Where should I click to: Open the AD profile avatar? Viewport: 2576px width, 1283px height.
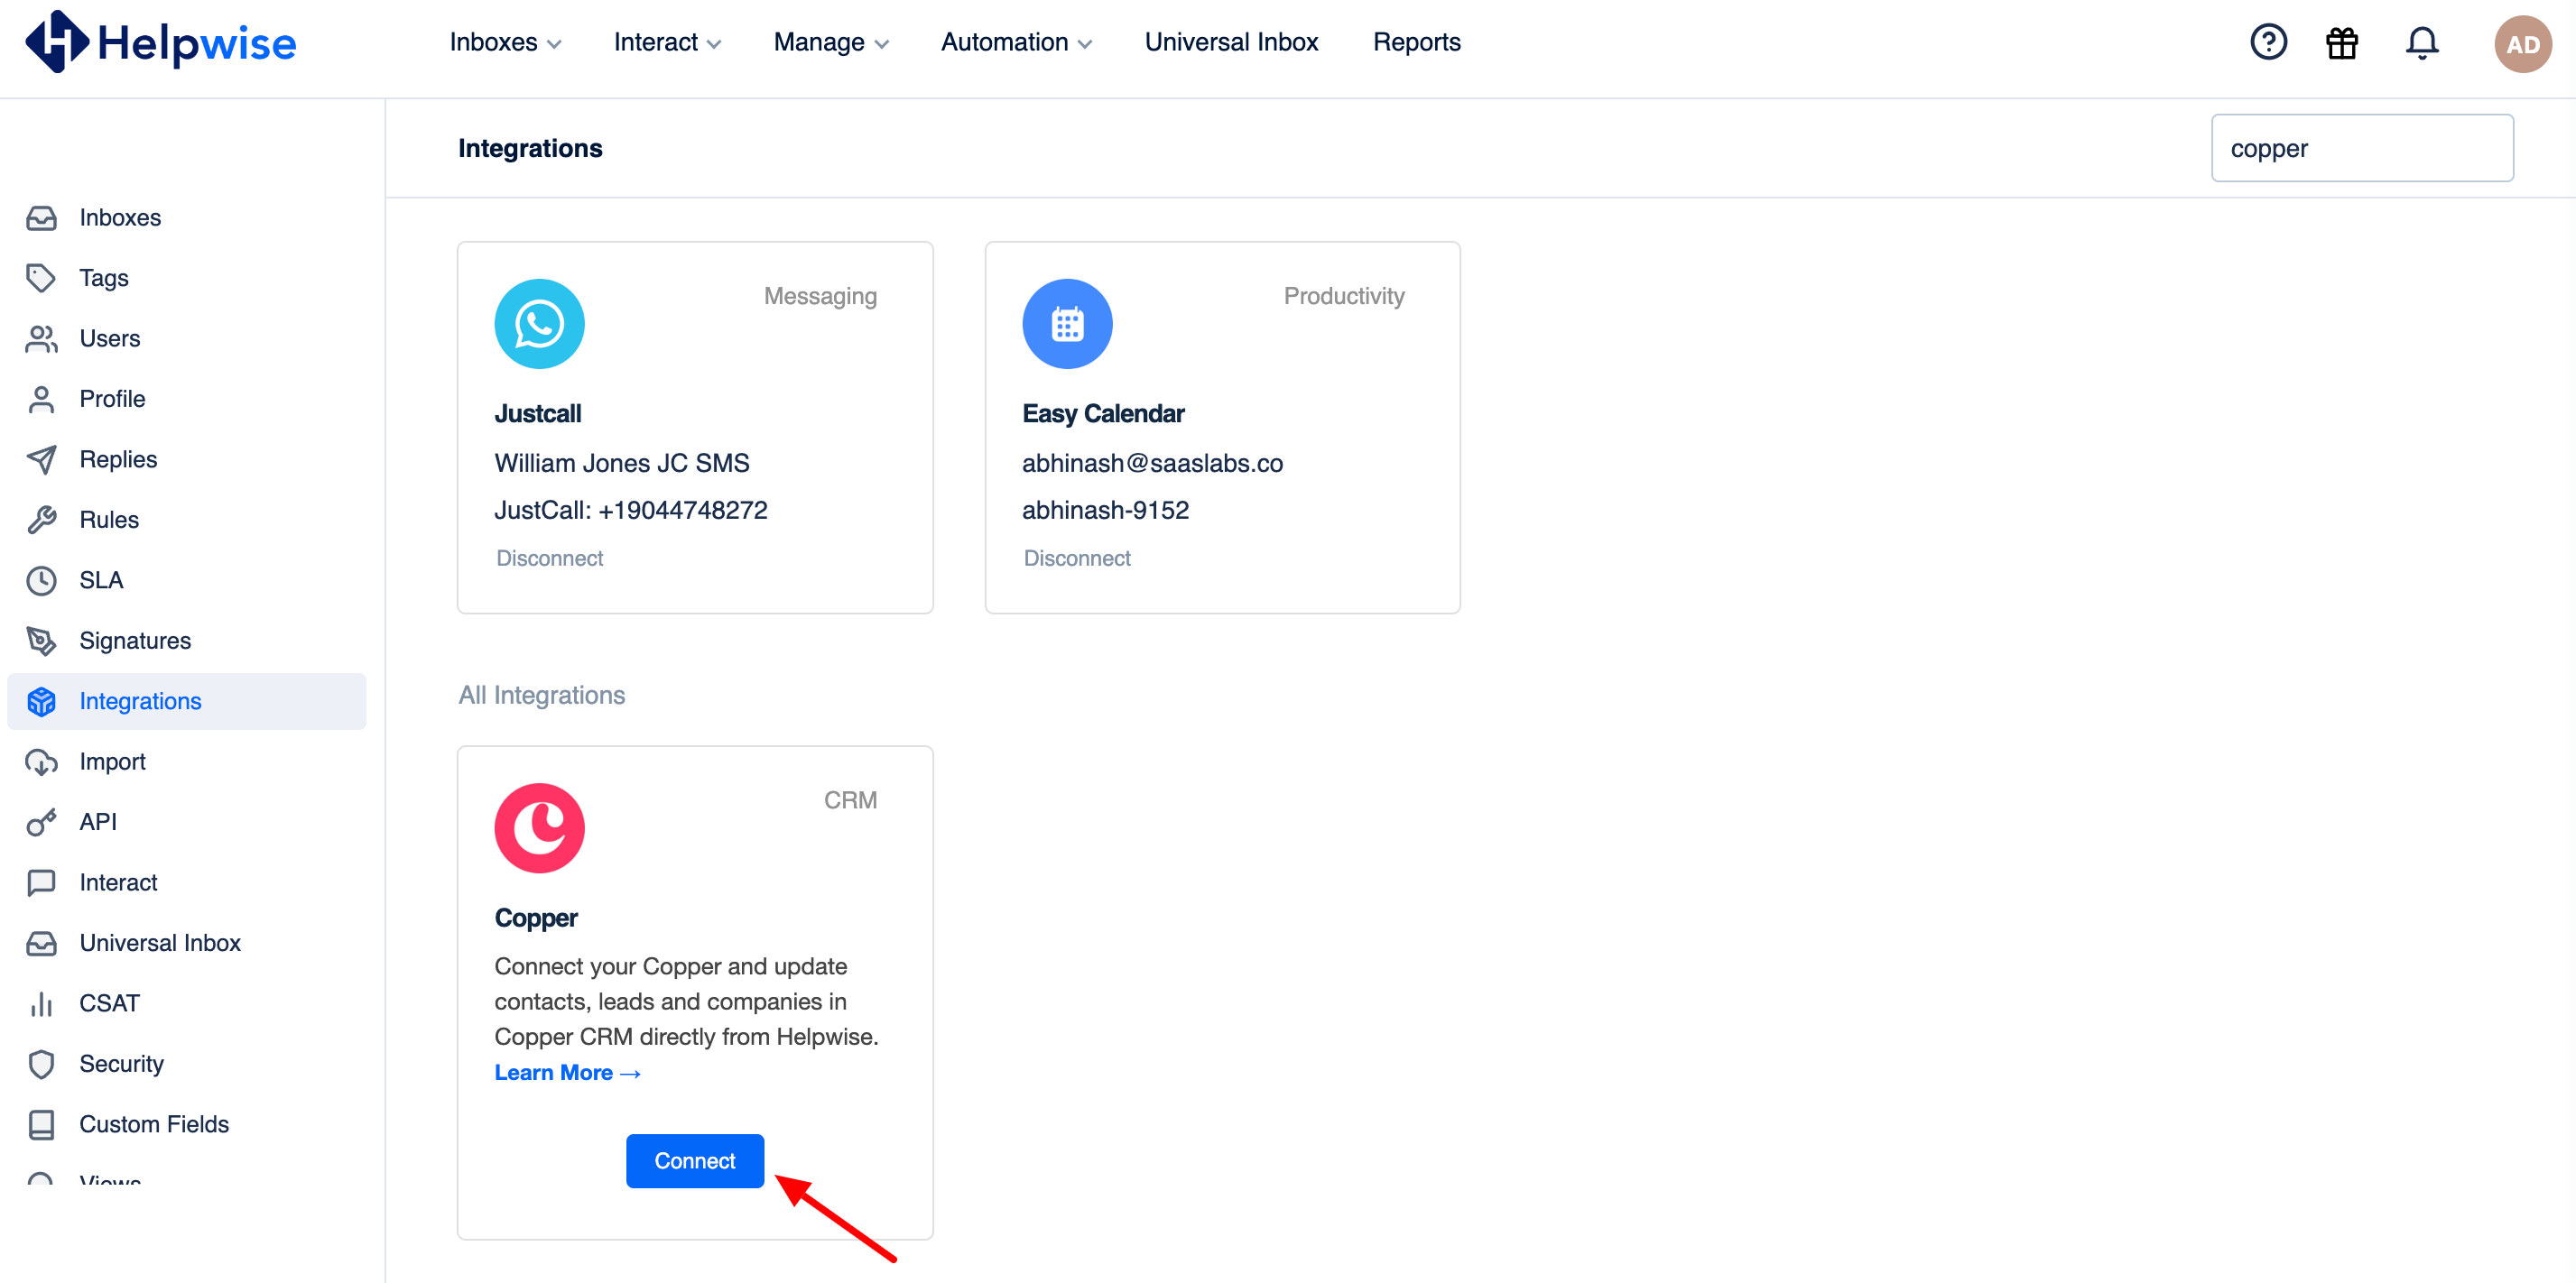click(2522, 44)
